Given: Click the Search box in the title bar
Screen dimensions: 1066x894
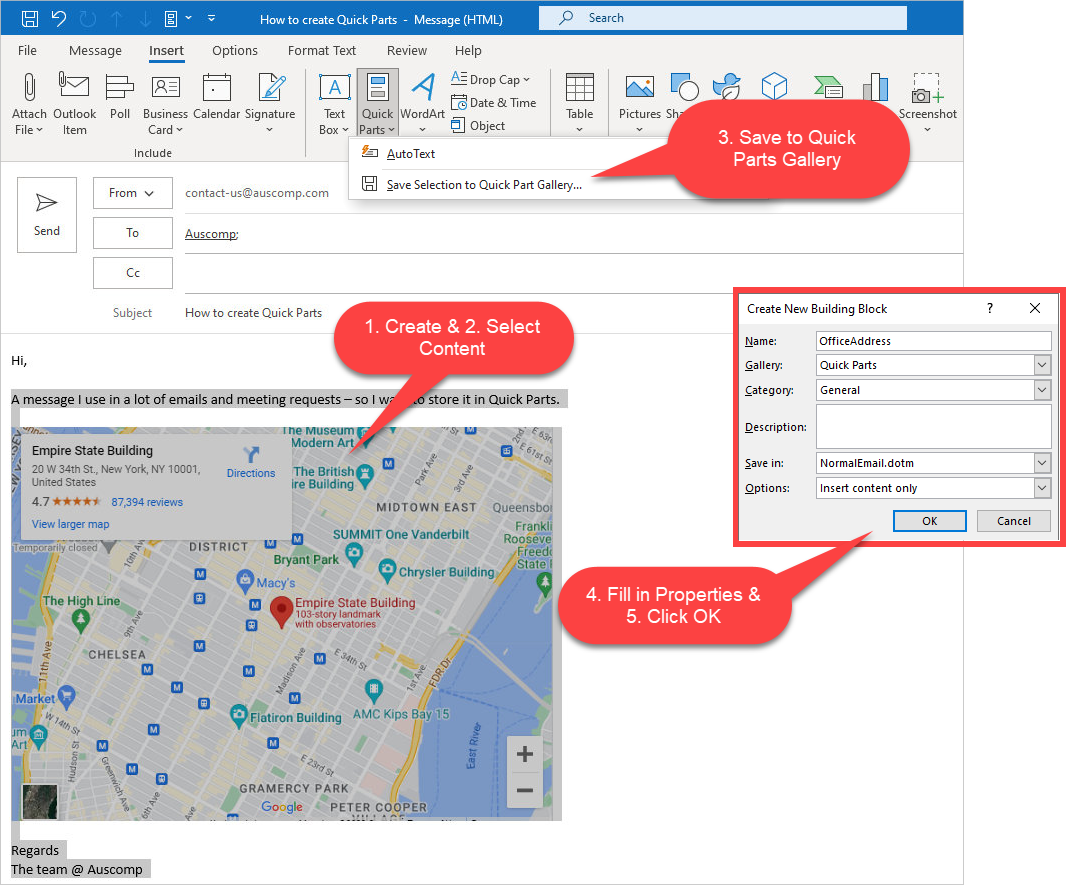Looking at the screenshot, I should click(723, 18).
